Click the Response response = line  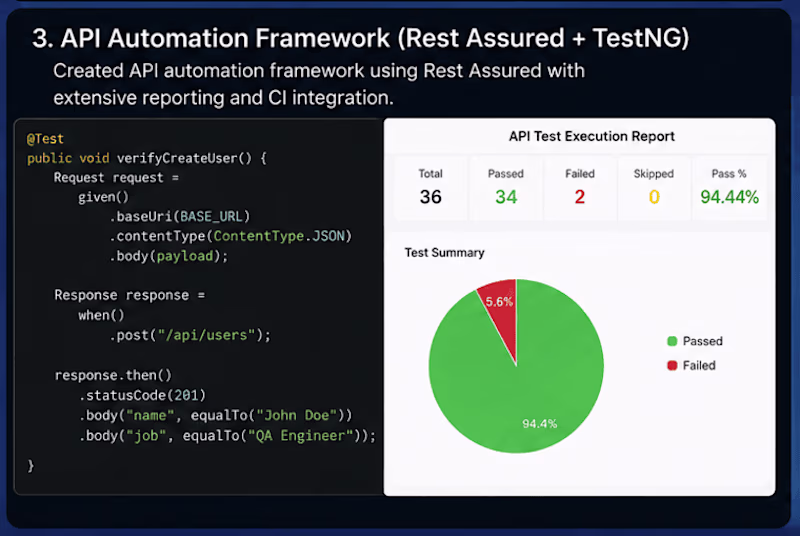pos(130,295)
